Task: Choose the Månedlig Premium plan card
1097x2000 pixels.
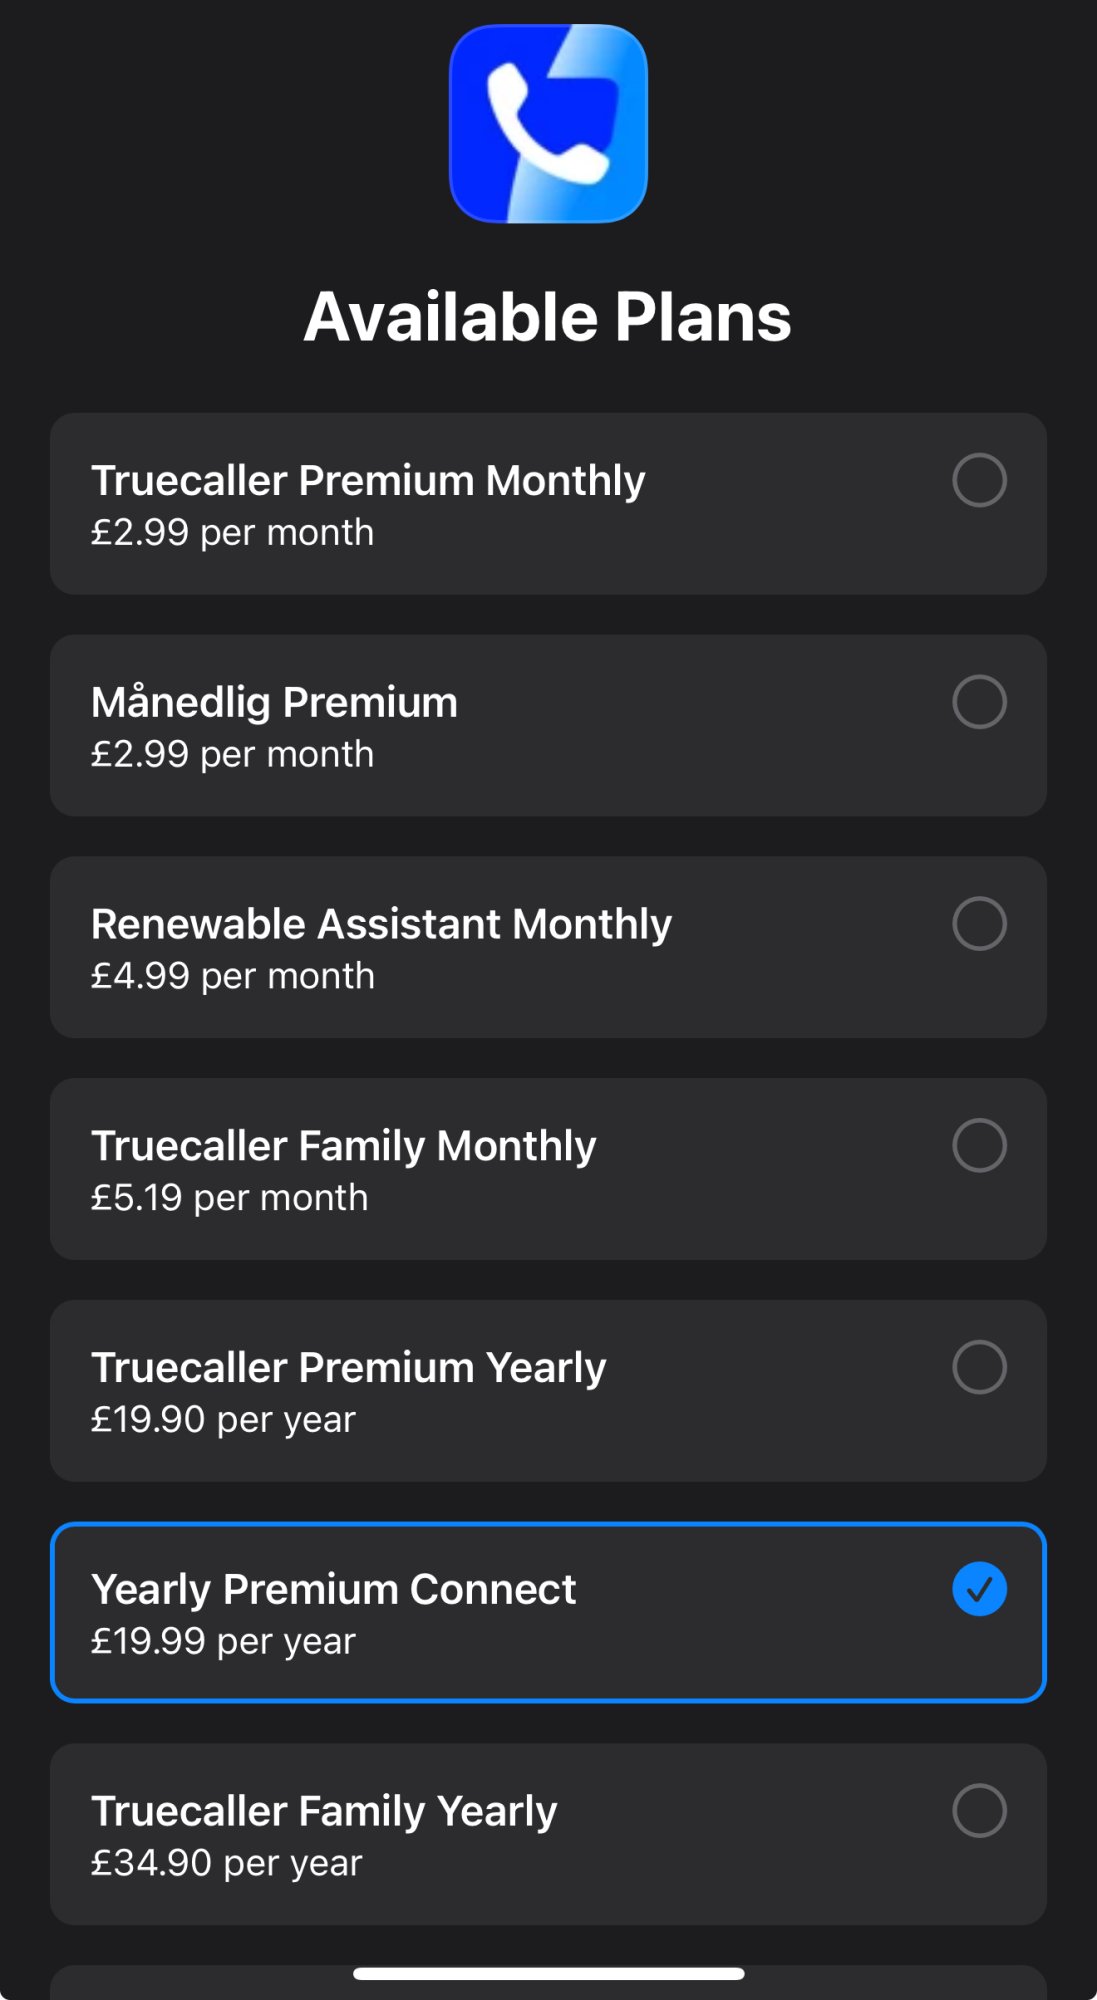Action: click(x=548, y=726)
